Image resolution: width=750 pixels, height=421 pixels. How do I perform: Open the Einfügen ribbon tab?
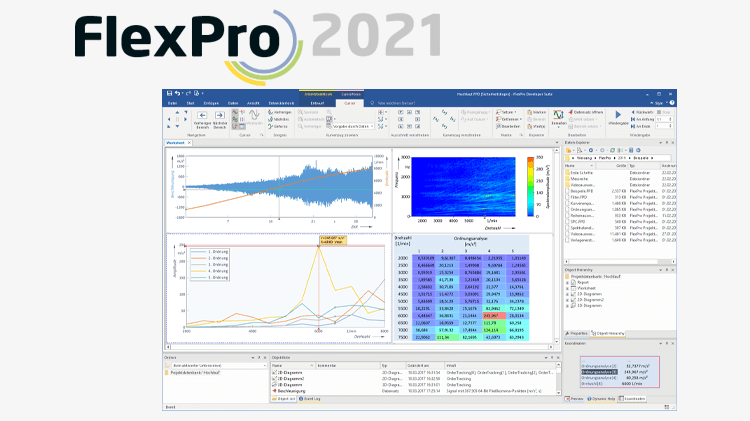(215, 102)
